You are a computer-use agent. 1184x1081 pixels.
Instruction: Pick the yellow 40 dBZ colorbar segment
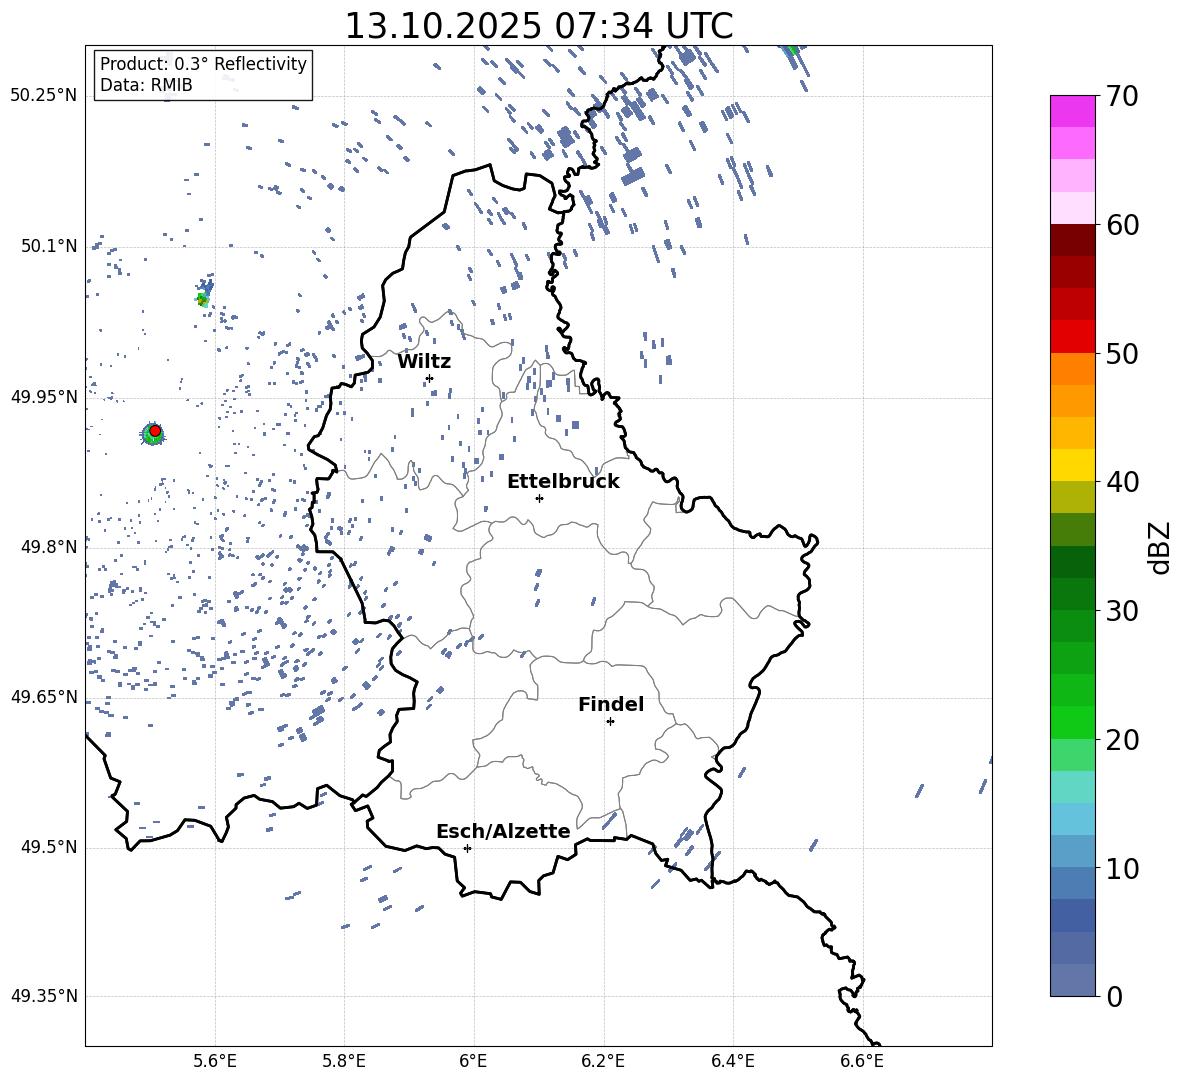pos(1072,465)
